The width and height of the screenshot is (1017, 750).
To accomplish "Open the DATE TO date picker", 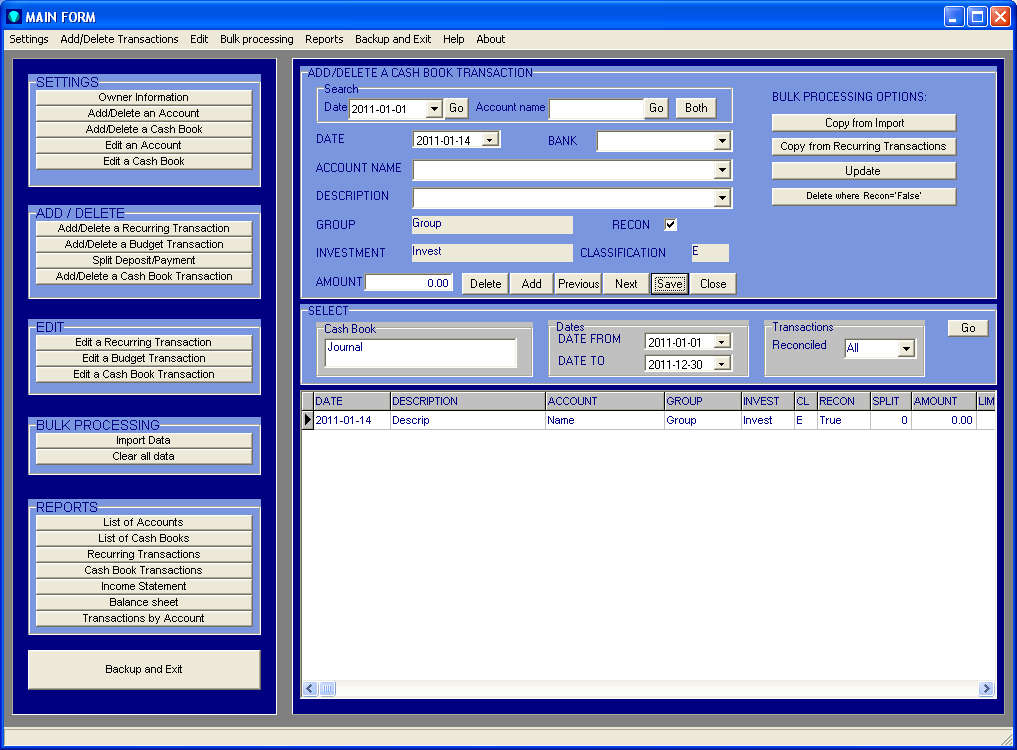I will pos(721,362).
